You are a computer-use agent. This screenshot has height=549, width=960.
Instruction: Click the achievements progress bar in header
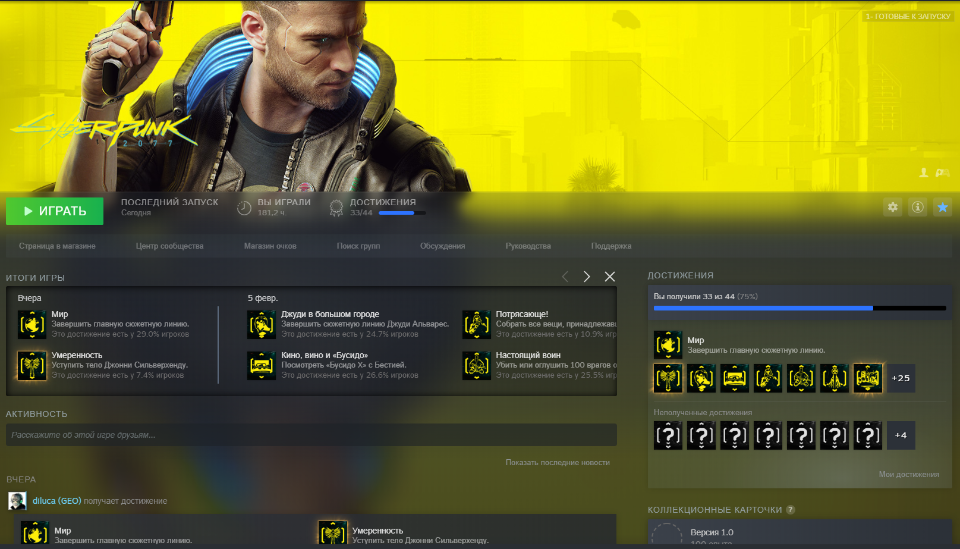tap(402, 213)
